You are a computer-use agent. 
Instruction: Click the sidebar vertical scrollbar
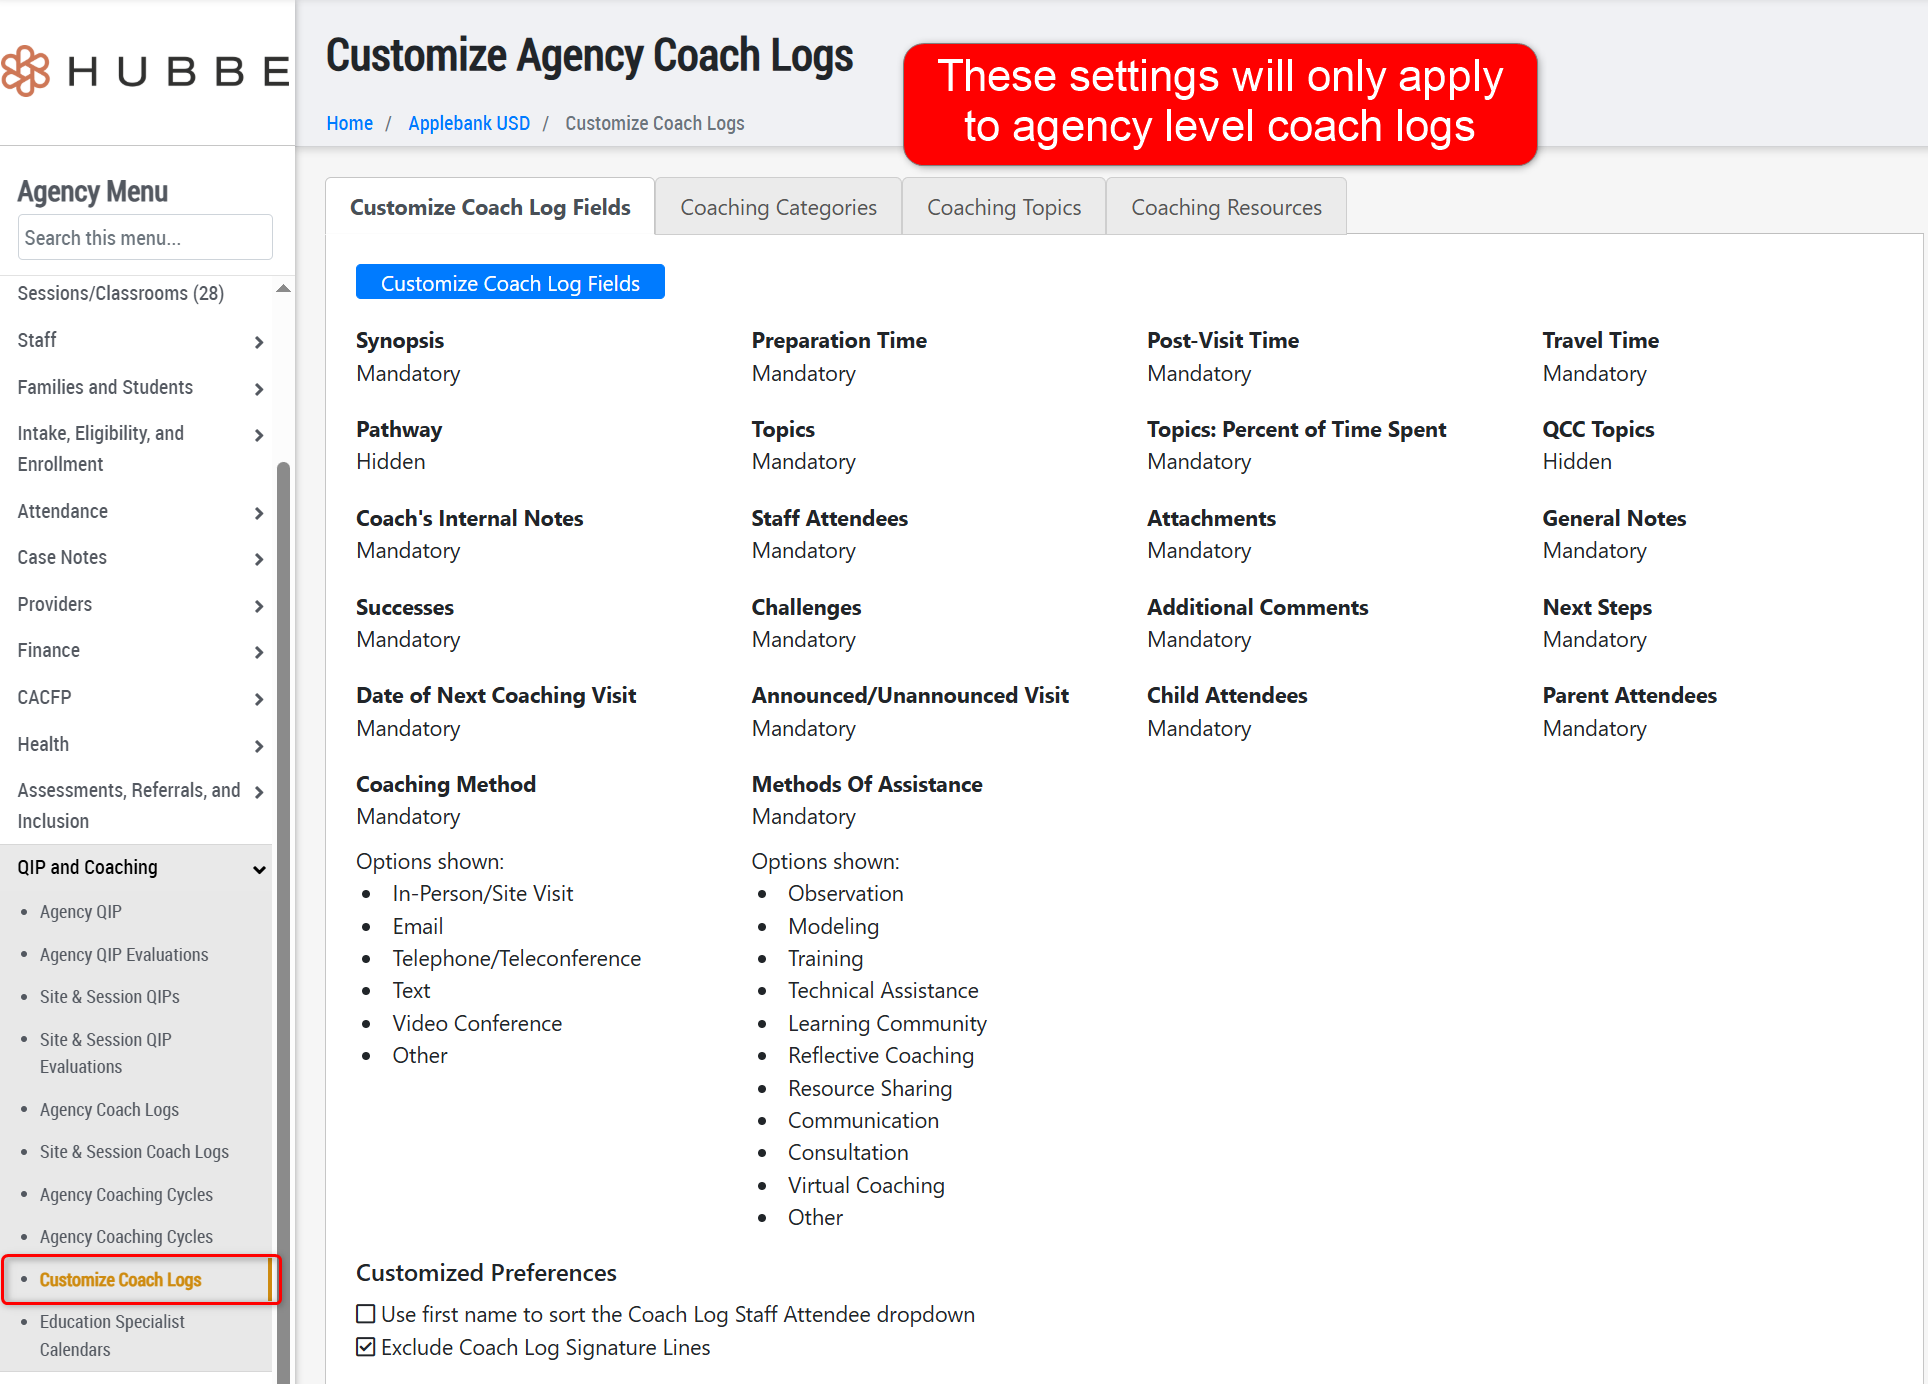[x=283, y=900]
